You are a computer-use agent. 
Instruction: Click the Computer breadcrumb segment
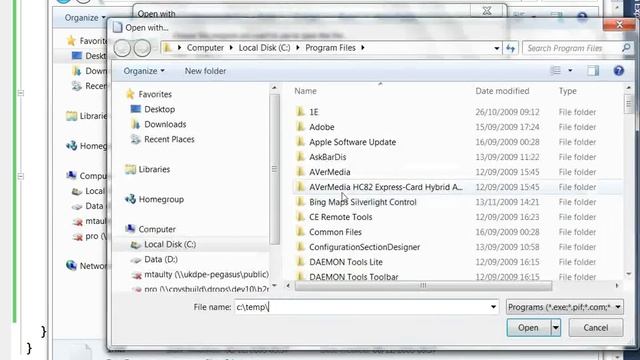tap(205, 48)
